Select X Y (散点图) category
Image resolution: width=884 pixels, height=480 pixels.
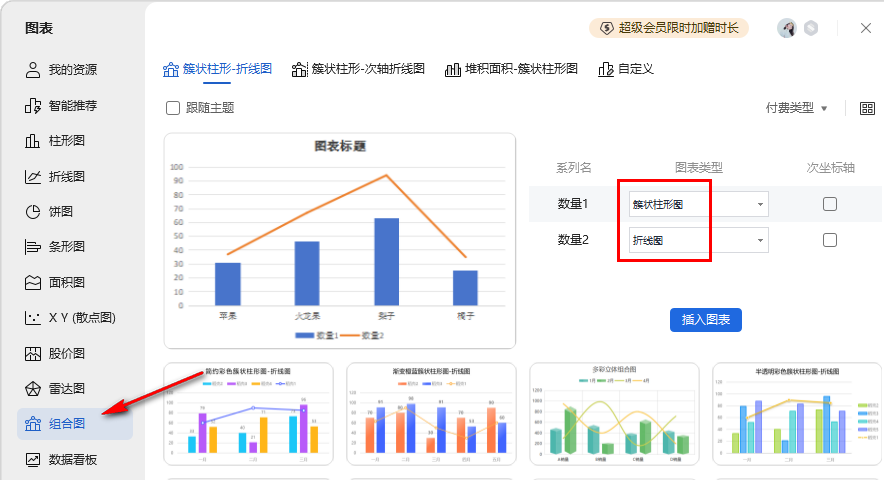(x=70, y=318)
